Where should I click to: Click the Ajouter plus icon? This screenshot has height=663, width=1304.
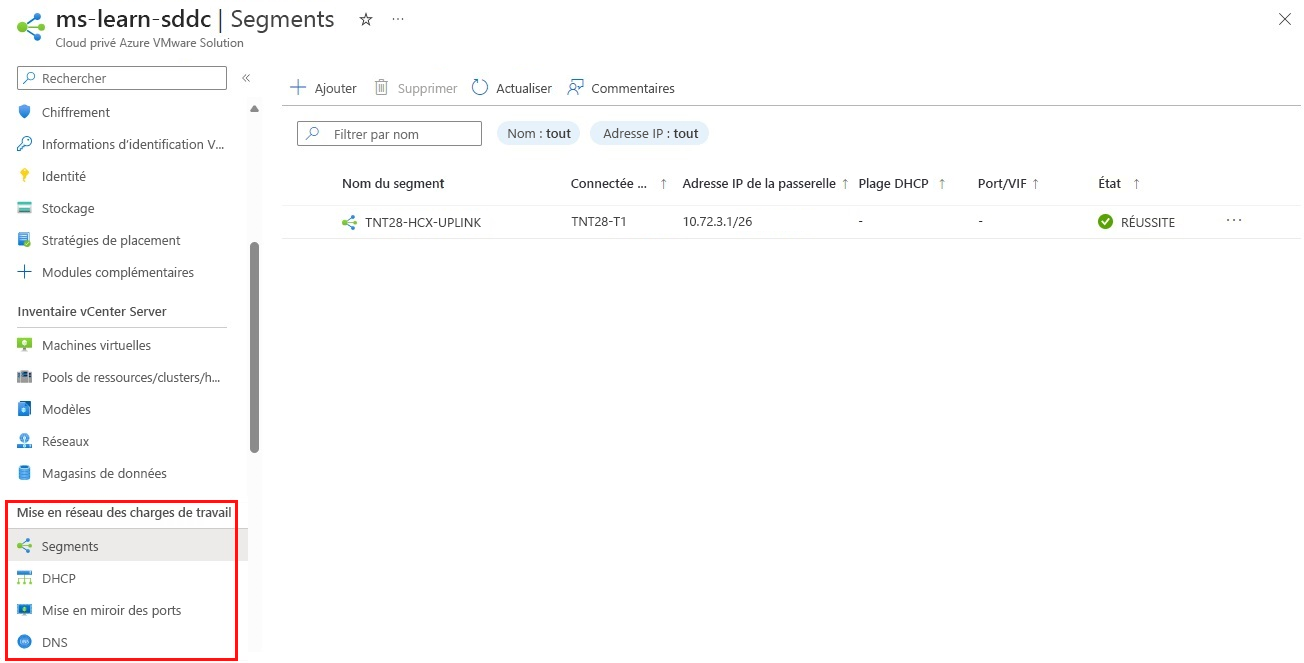click(298, 87)
